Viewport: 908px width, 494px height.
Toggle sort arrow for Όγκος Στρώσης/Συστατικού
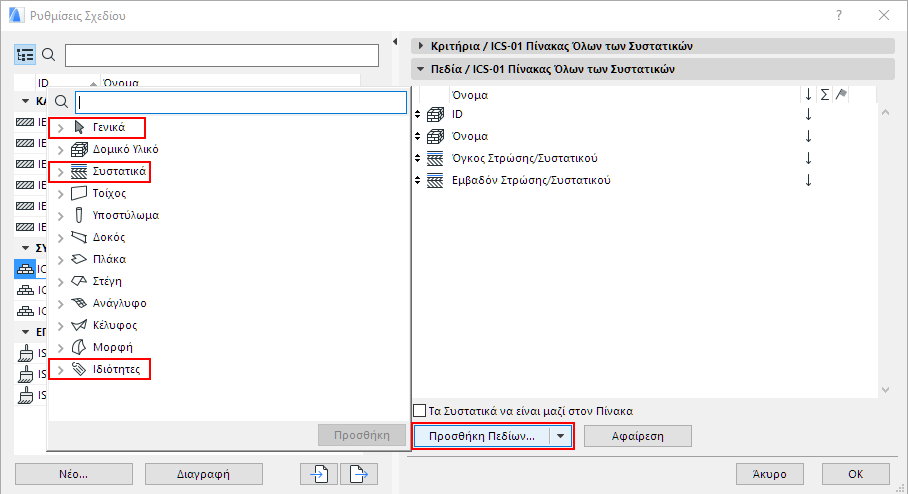(x=808, y=159)
